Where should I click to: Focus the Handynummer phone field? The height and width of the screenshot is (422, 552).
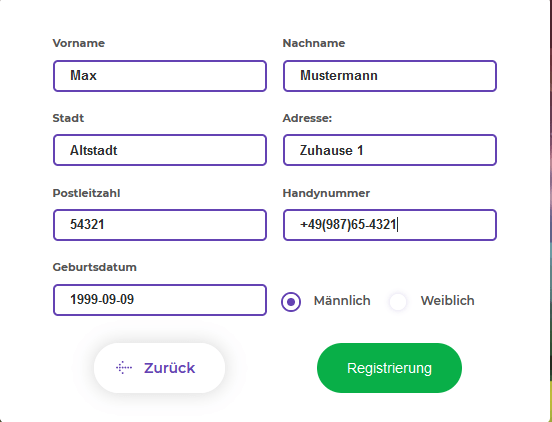pyautogui.click(x=390, y=225)
